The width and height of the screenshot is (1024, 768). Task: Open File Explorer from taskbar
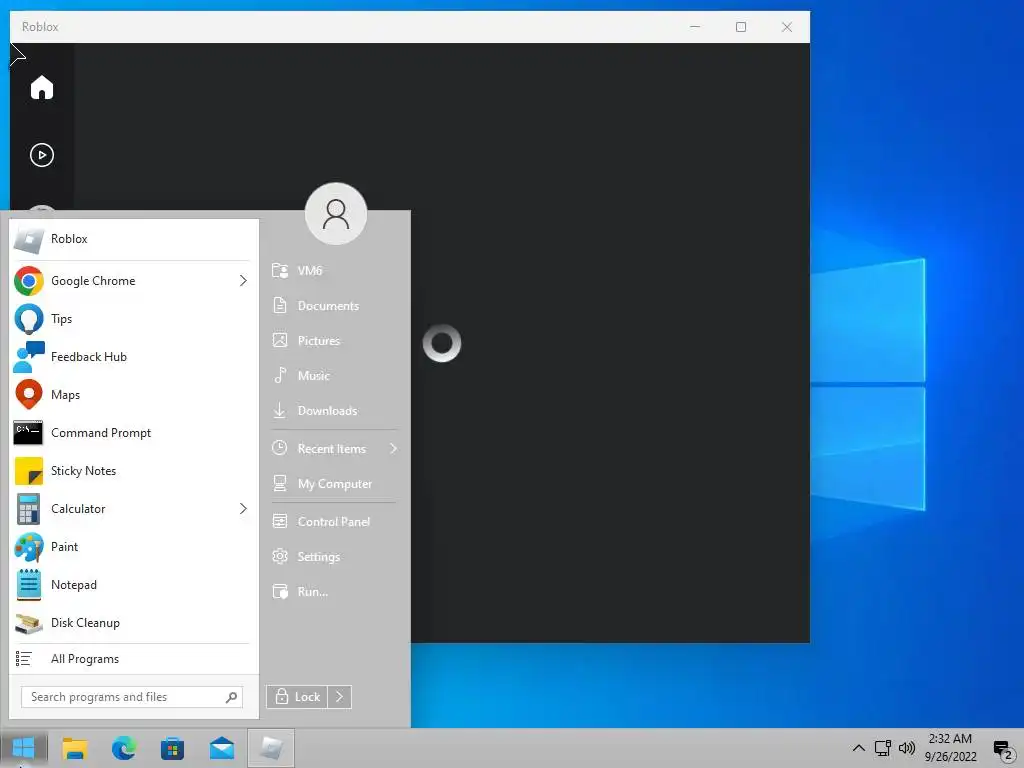coord(74,748)
